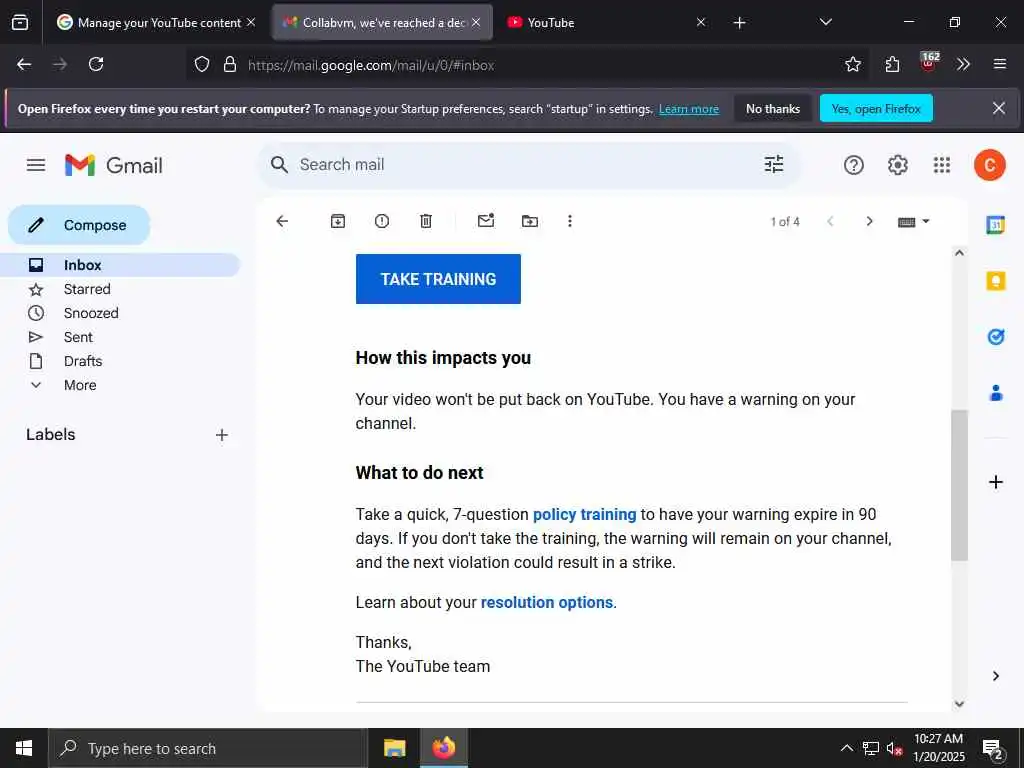Bookmark this page star icon
1024x768 pixels.
point(852,64)
